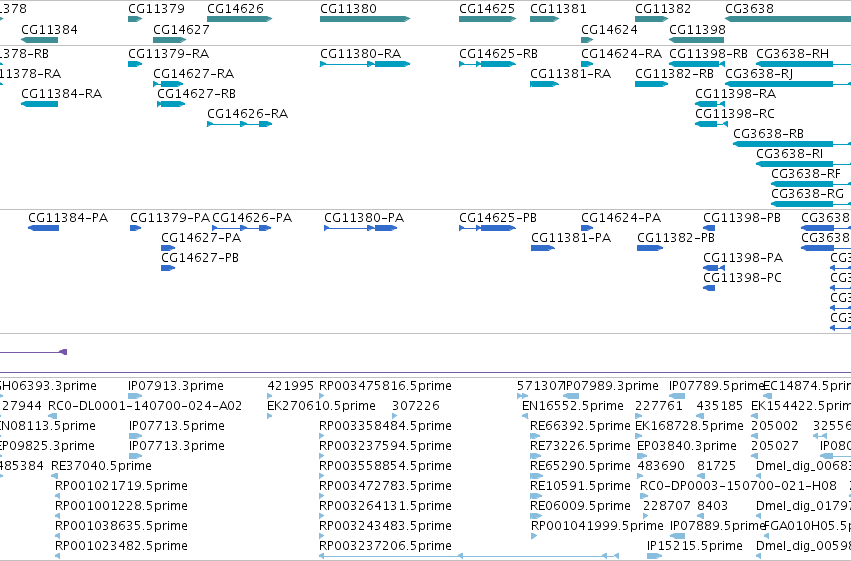Viewport: 851px width, 561px height.
Task: Select the CG11380 gene label
Action: coord(348,9)
